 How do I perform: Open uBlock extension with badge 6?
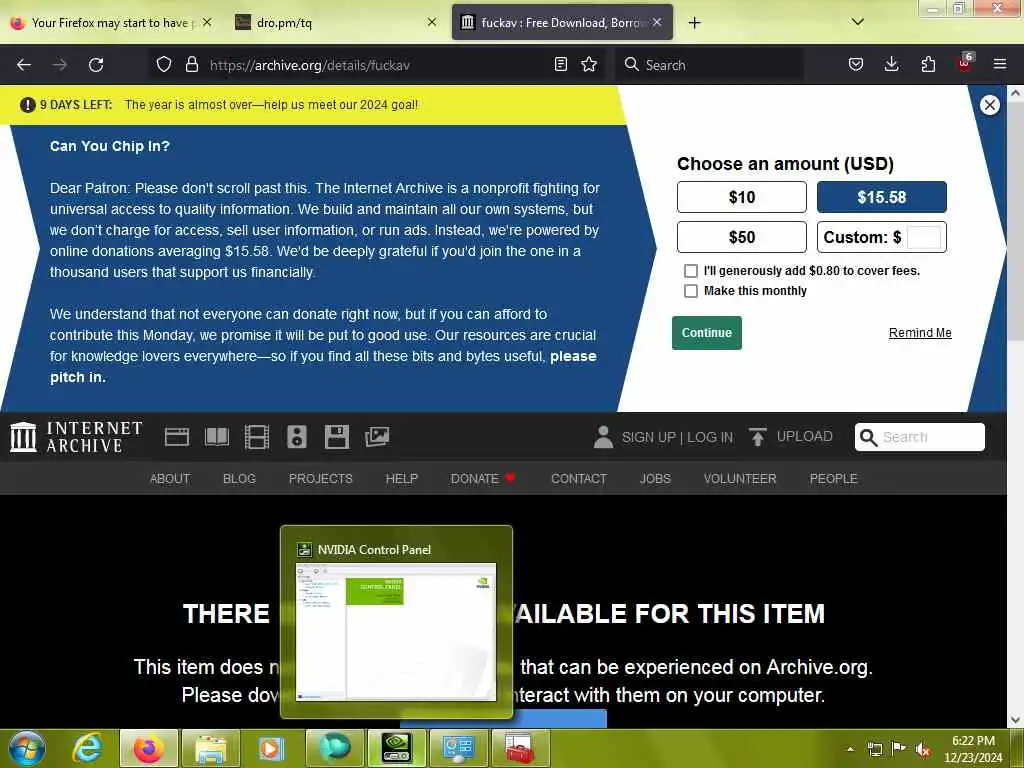click(x=965, y=63)
